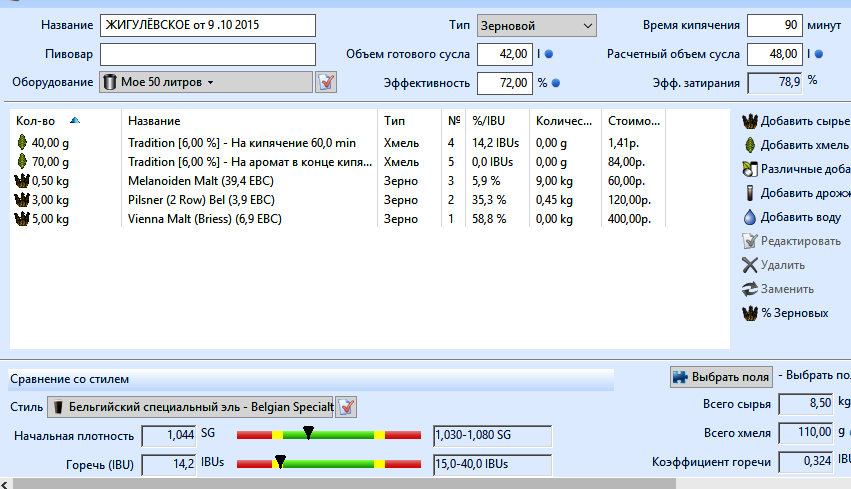Click sort arrow in Кол-во column header
The image size is (851, 489).
(75, 120)
